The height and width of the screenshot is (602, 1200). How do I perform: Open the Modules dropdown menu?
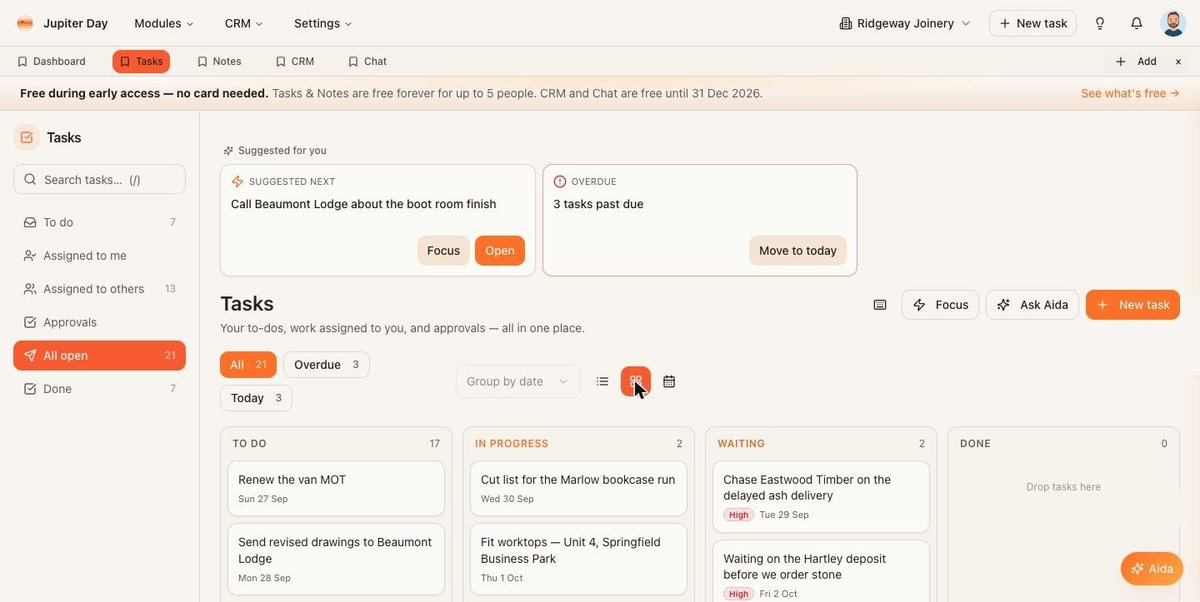164,23
